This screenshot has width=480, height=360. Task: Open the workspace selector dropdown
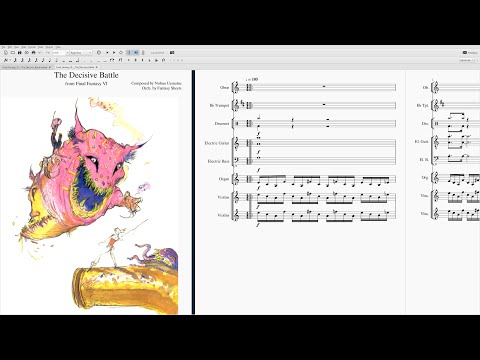pos(467,60)
